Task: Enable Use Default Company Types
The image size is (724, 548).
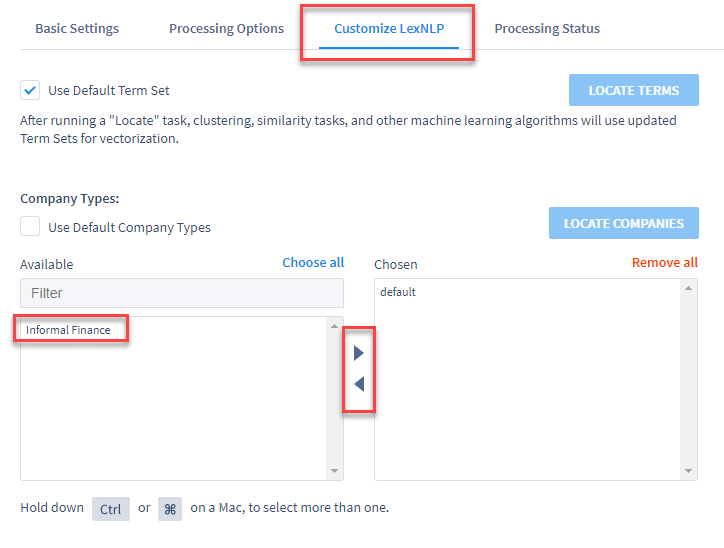Action: click(30, 226)
